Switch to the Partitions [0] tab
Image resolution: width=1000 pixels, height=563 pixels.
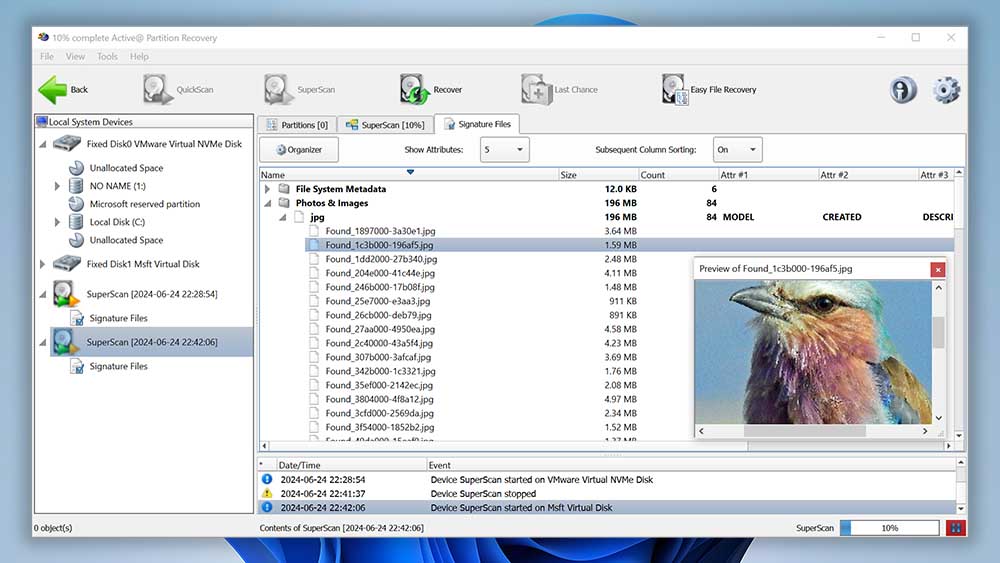pyautogui.click(x=297, y=125)
